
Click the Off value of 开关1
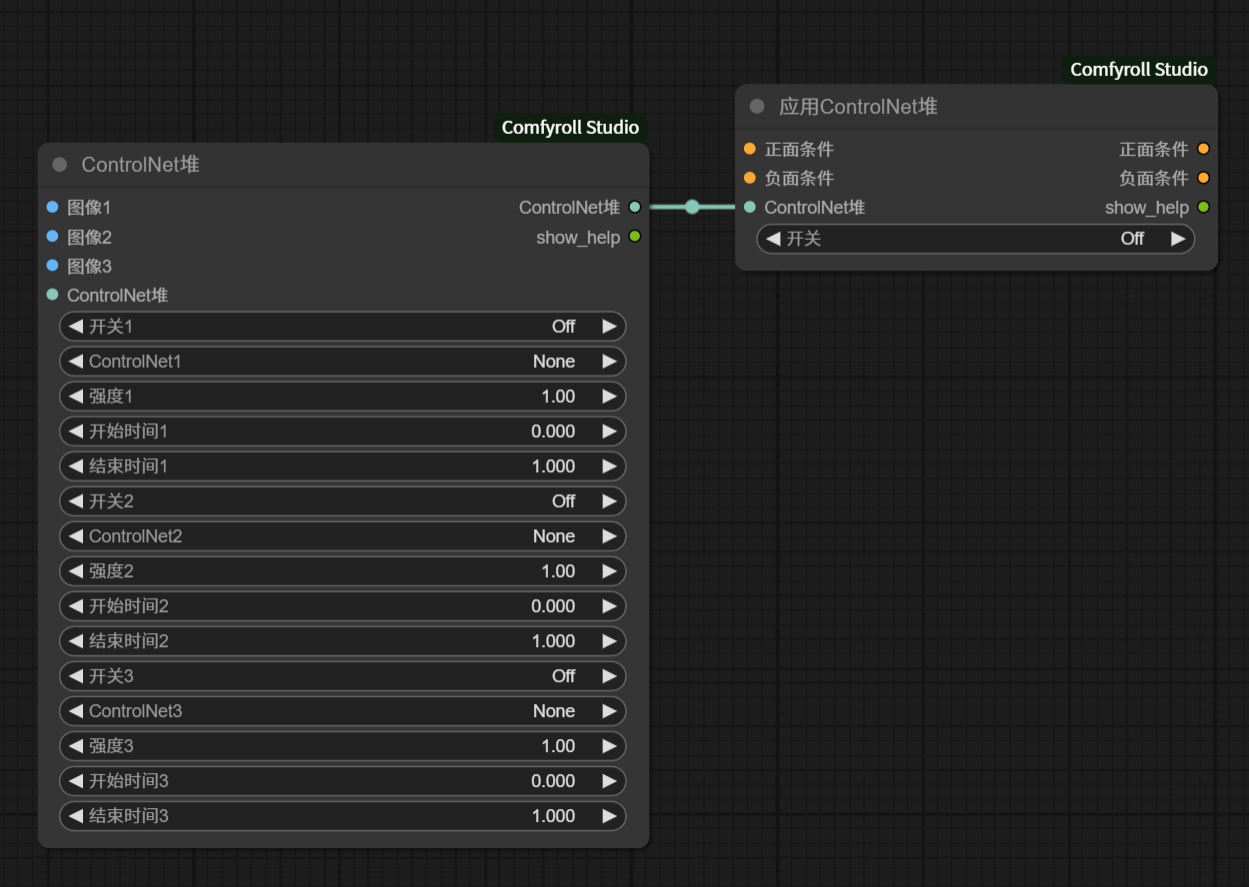(564, 326)
